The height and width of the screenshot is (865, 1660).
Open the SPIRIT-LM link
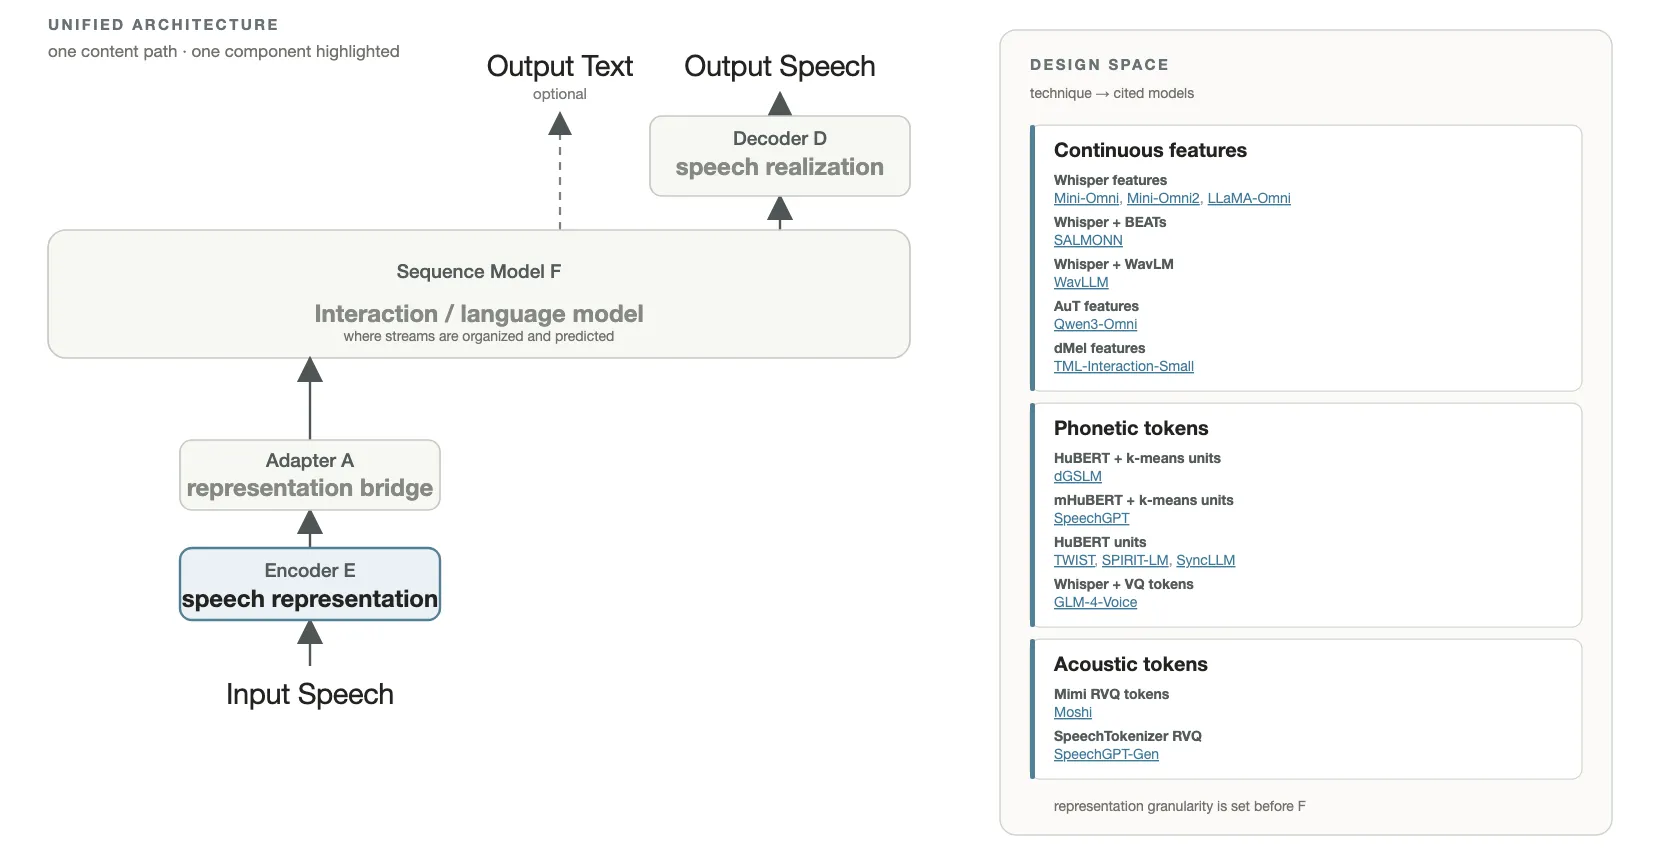1135,560
